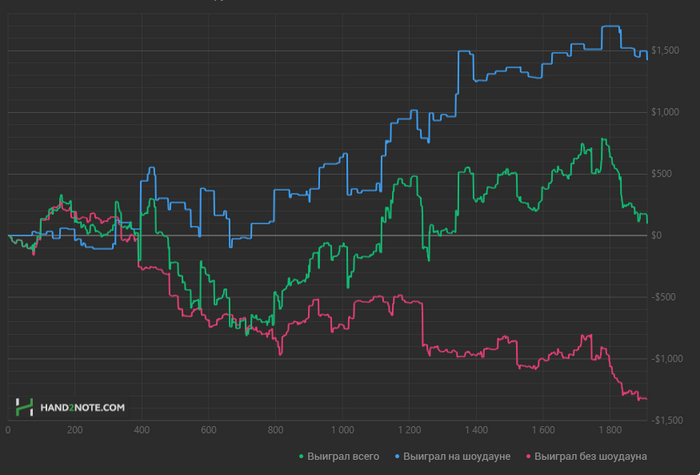
Task: Click the Hand2Note H logo icon
Action: 24,407
